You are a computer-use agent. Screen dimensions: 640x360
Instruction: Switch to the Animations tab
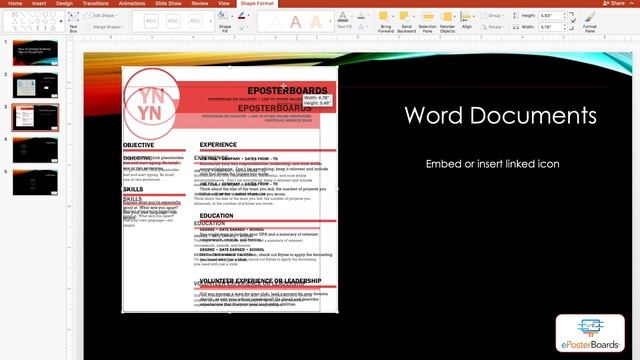tap(132, 3)
